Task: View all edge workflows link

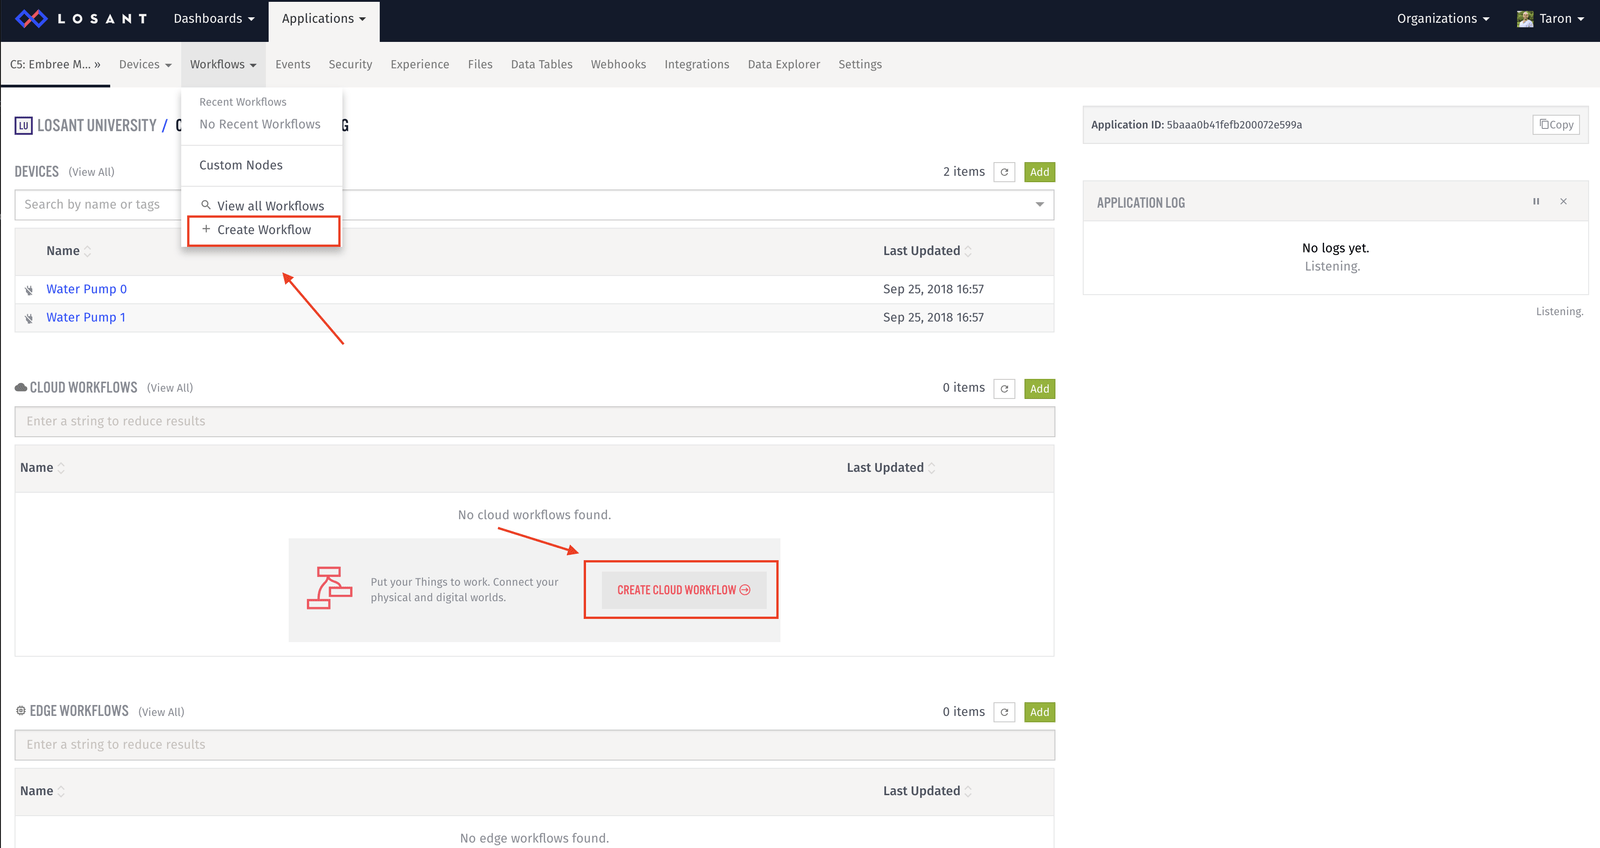Action: 161,712
